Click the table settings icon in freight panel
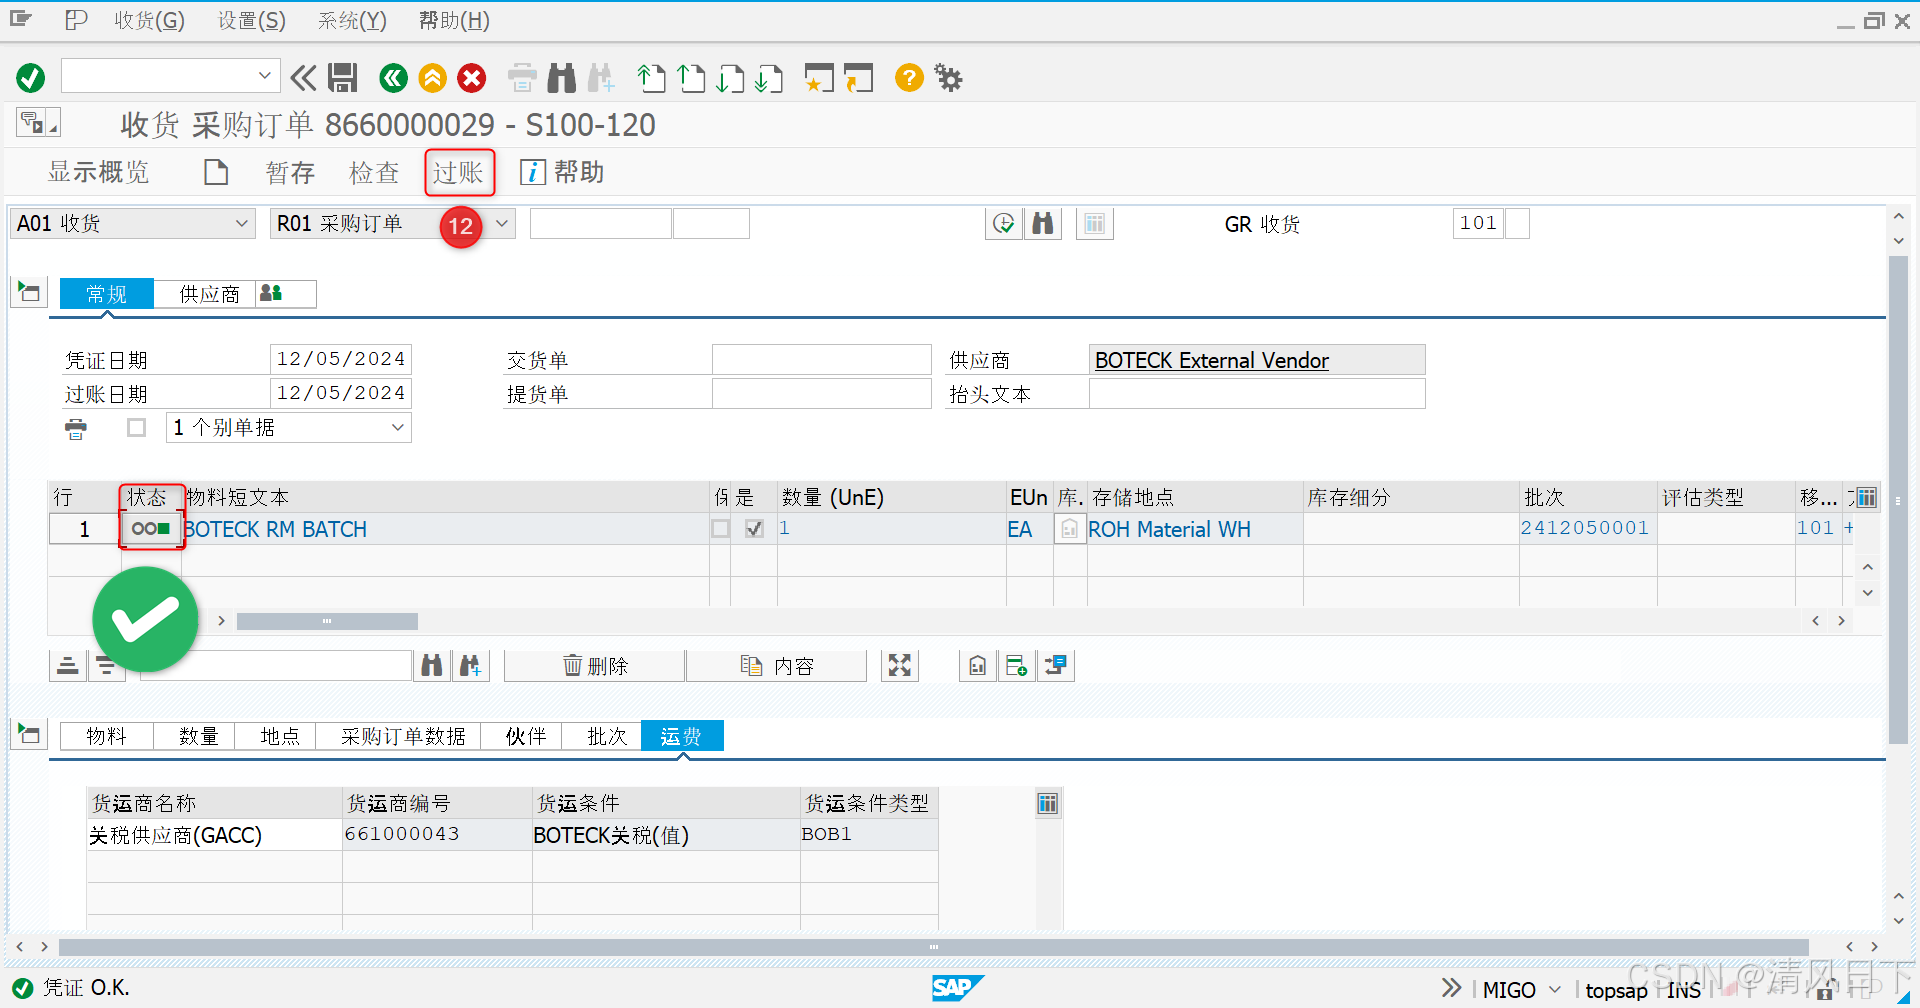 point(1047,803)
